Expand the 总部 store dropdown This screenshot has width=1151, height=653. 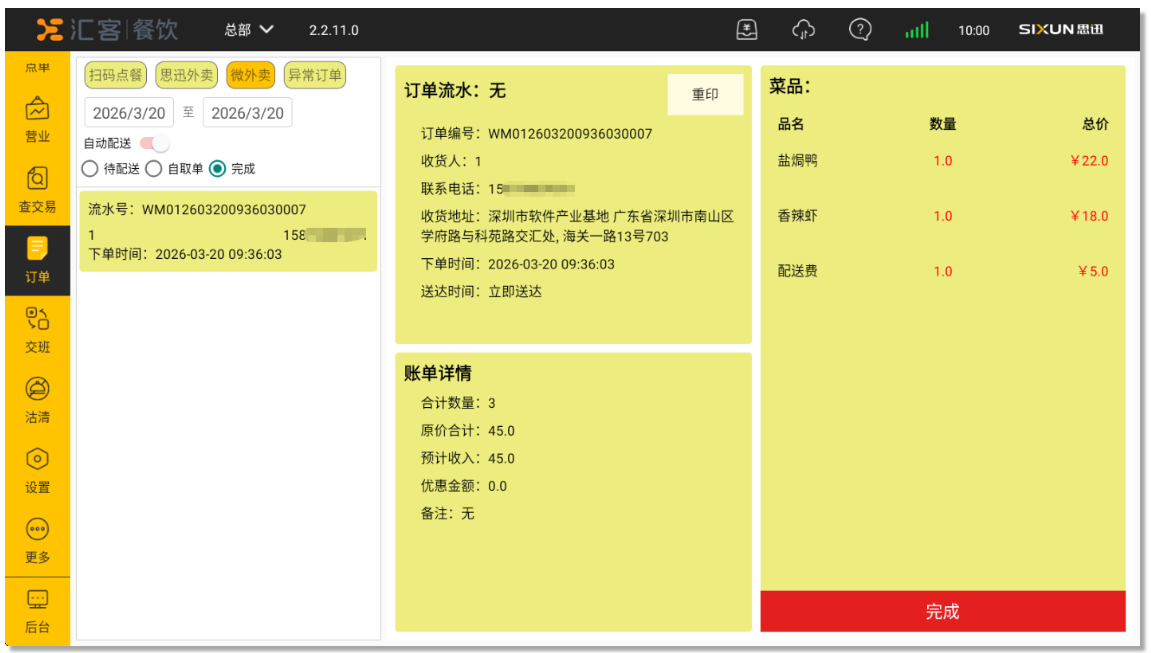tap(249, 30)
